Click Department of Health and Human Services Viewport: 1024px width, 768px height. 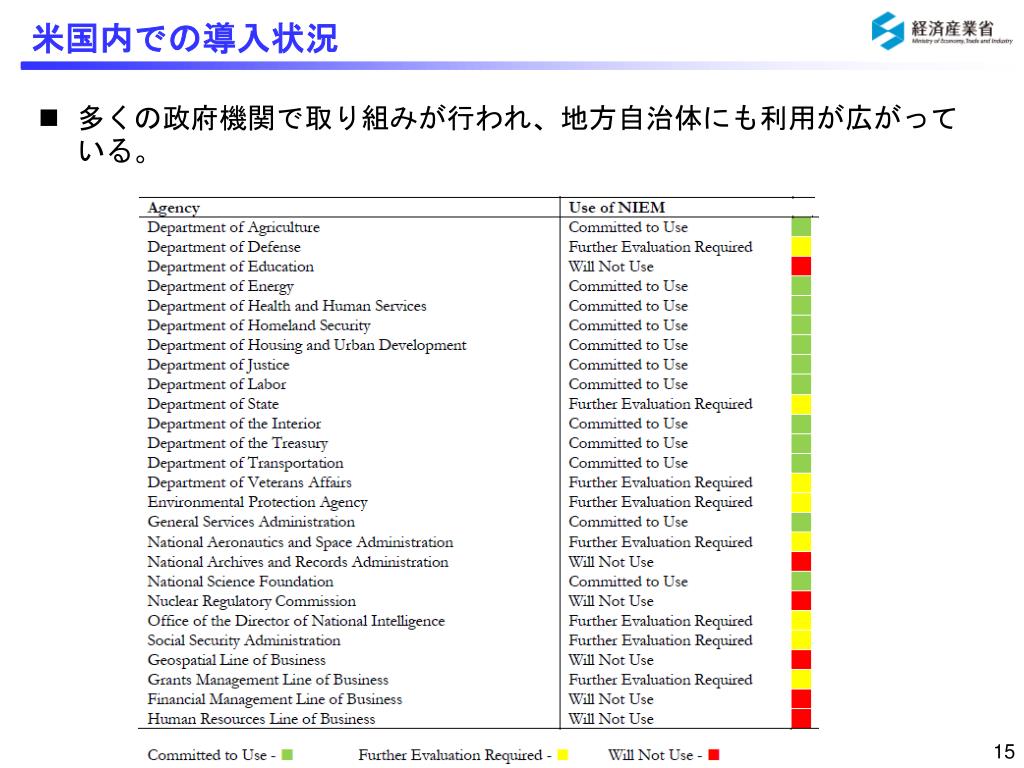287,306
